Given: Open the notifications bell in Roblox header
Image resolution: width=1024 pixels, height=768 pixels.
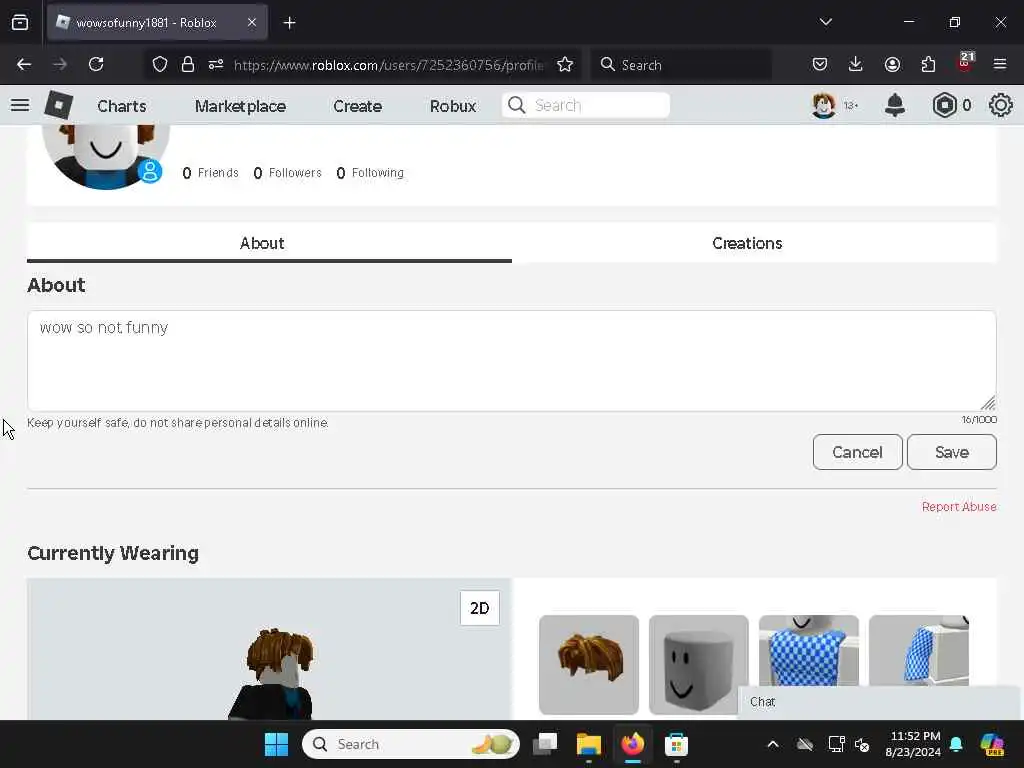Looking at the screenshot, I should point(895,105).
